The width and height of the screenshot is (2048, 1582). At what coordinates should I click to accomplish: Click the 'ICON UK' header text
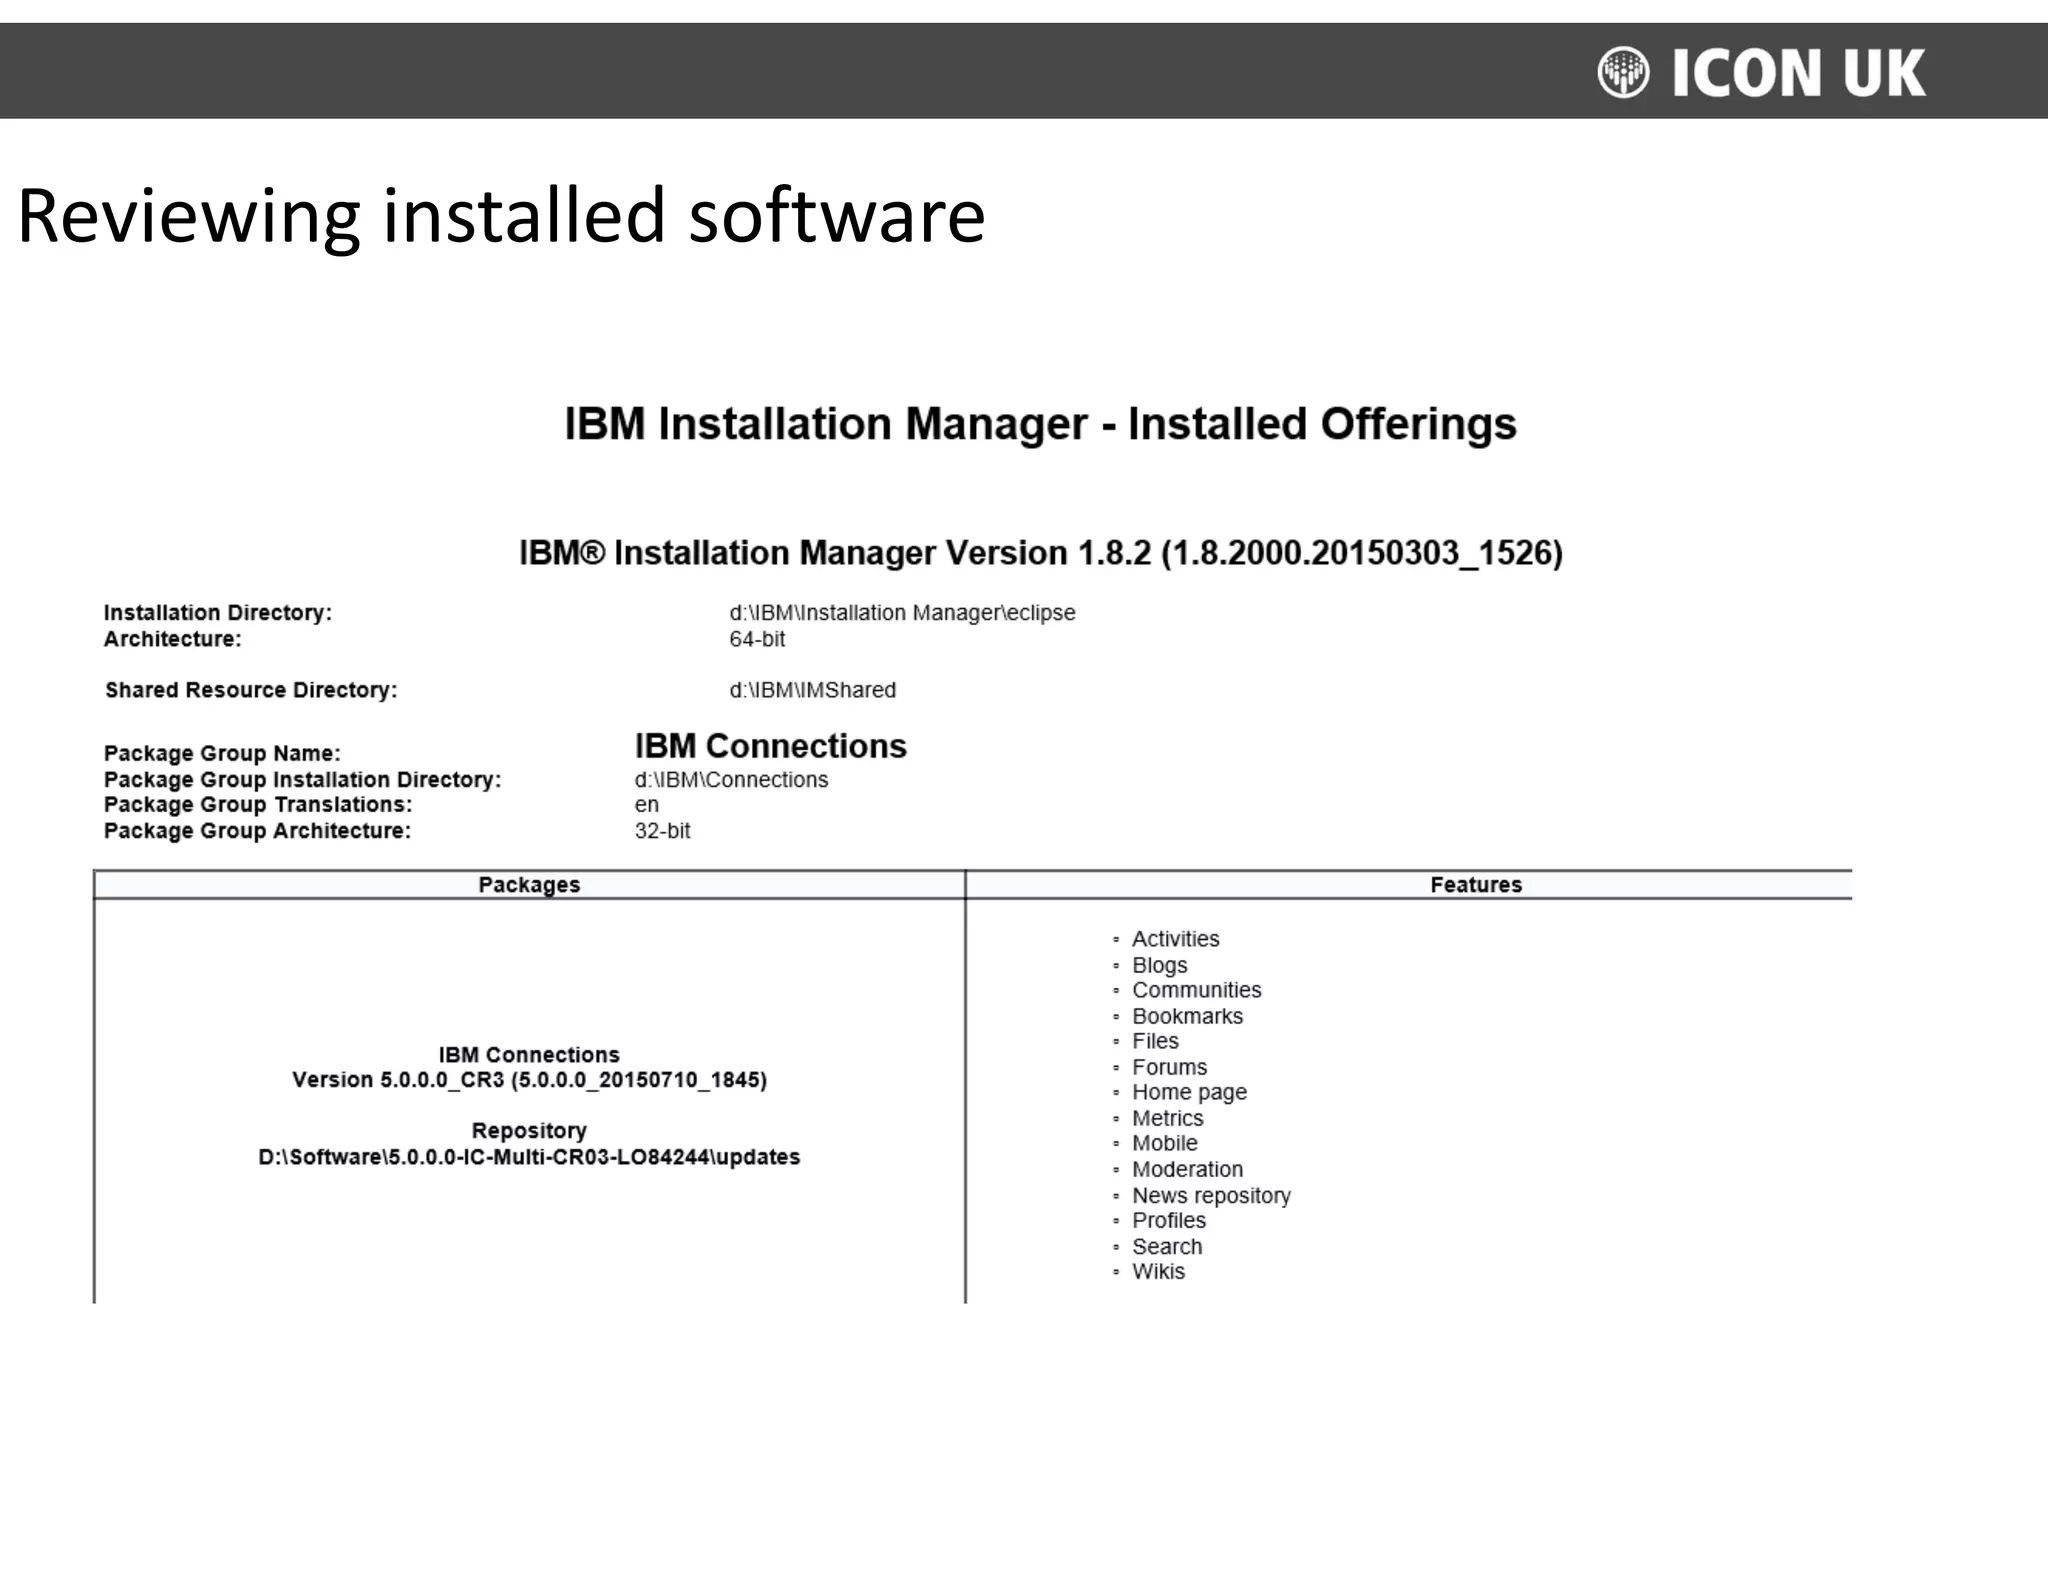(1798, 73)
